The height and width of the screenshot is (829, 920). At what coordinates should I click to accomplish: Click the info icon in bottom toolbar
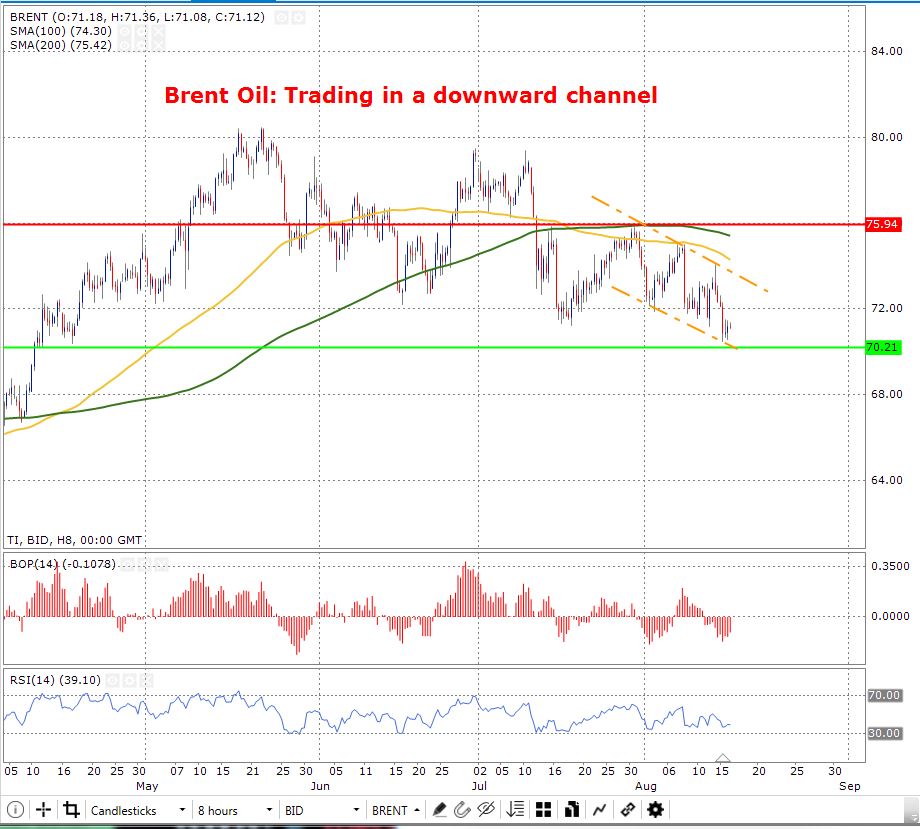coord(15,810)
